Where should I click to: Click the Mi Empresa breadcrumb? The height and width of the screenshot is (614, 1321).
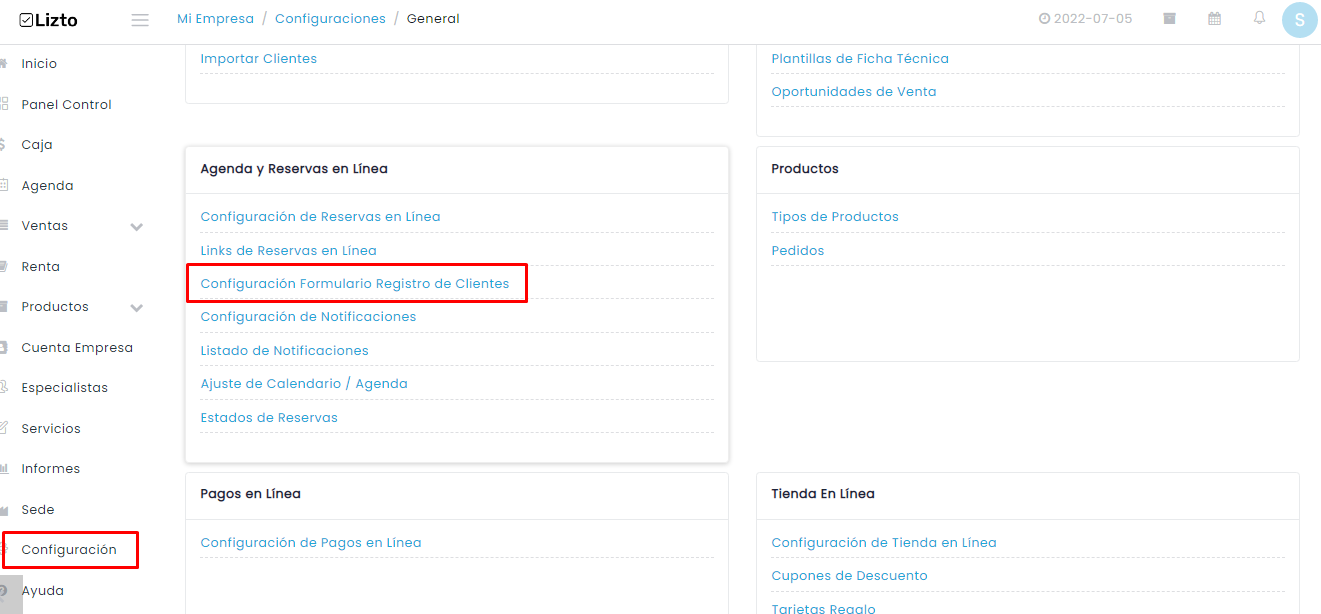pyautogui.click(x=214, y=19)
